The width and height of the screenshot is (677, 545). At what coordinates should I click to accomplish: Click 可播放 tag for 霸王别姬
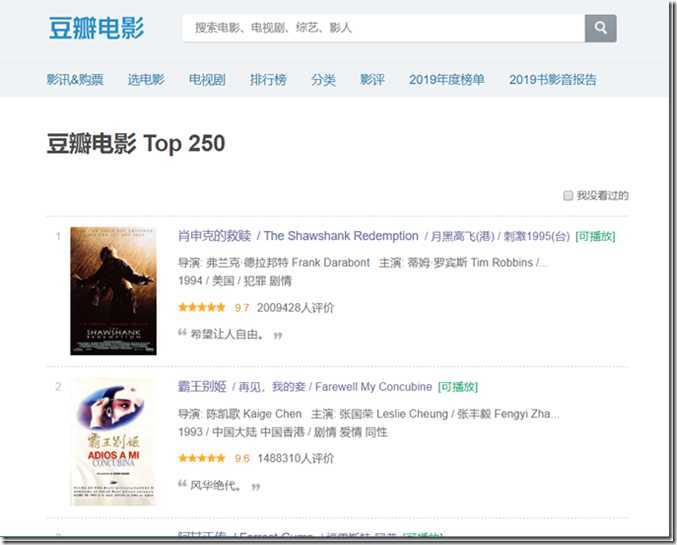tap(458, 387)
